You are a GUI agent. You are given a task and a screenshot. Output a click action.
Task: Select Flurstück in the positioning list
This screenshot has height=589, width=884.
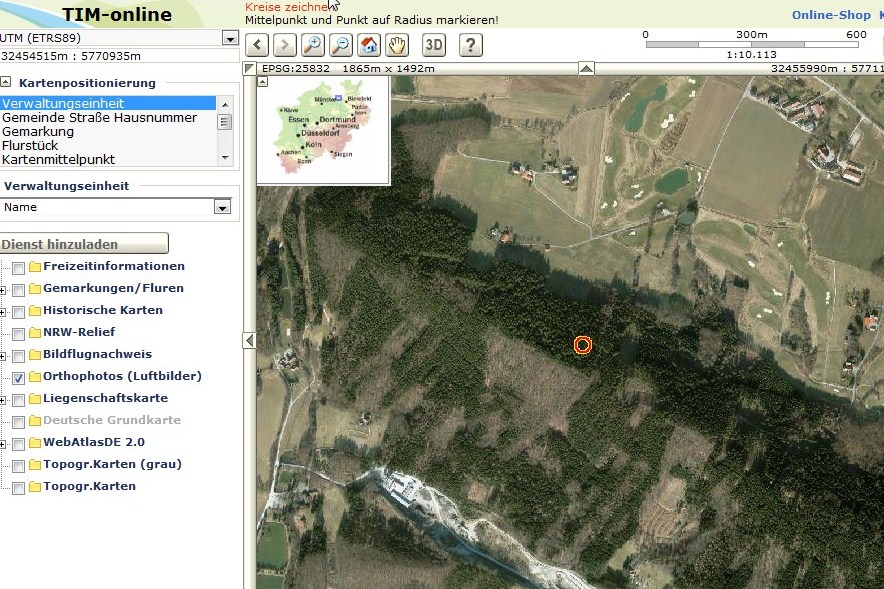coord(30,145)
